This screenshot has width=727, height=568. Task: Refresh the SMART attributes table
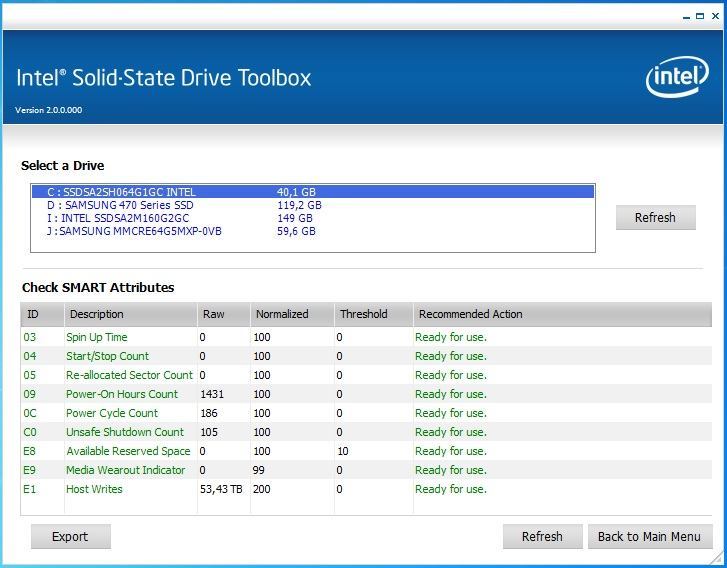pyautogui.click(x=542, y=536)
